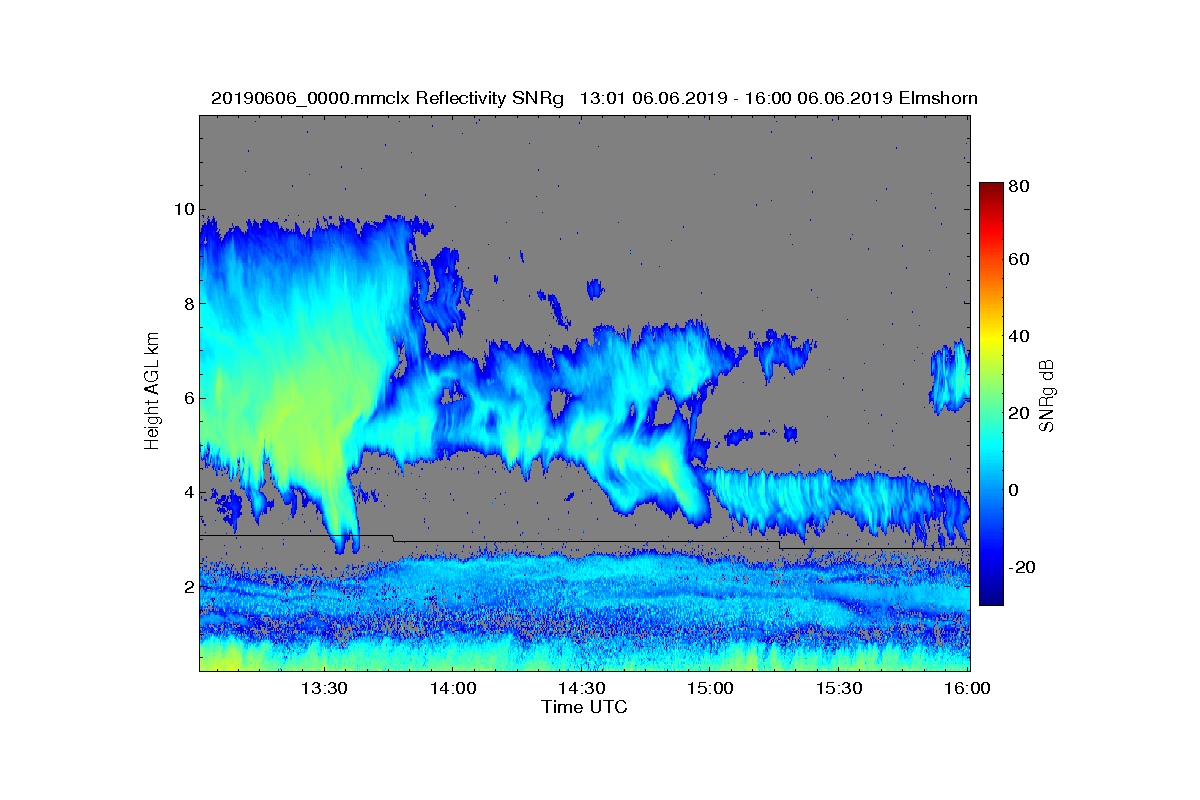Click the 15:30 time tick label
The height and width of the screenshot is (800, 1200).
click(840, 688)
